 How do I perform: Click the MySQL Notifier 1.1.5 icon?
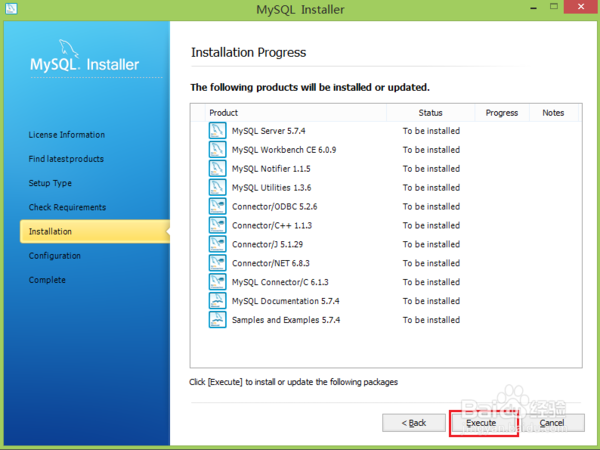(217, 168)
